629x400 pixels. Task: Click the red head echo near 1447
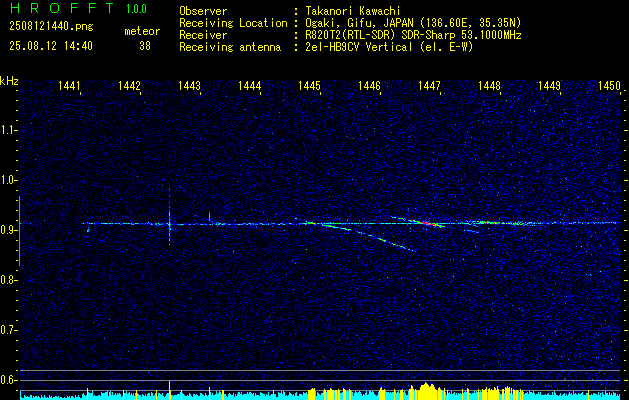(x=426, y=222)
